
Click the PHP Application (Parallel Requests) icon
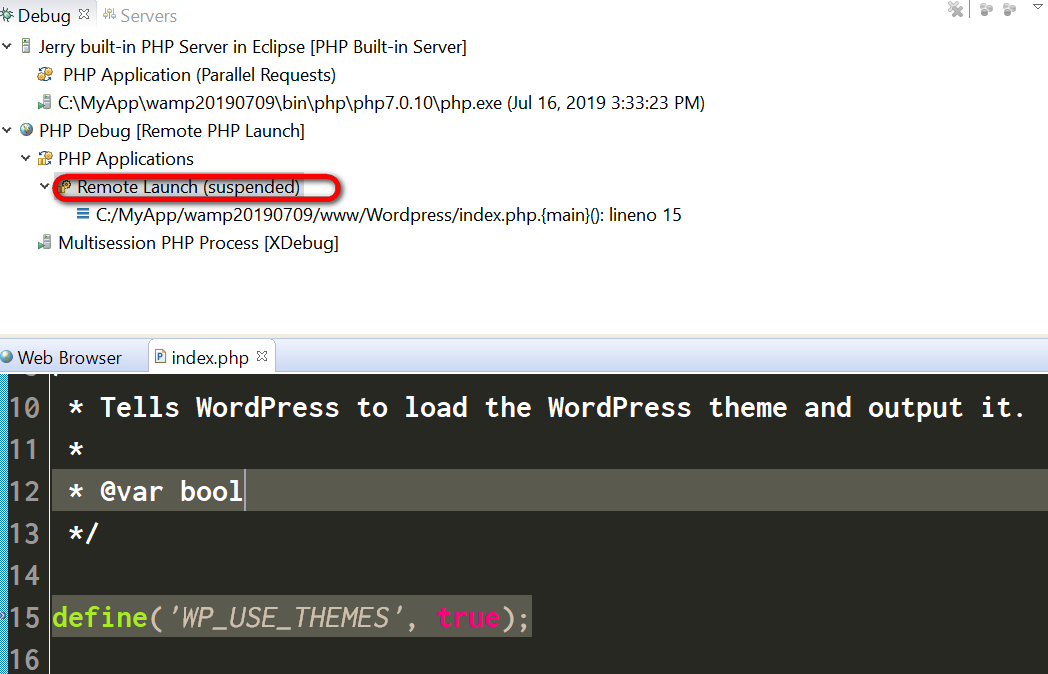[x=45, y=74]
